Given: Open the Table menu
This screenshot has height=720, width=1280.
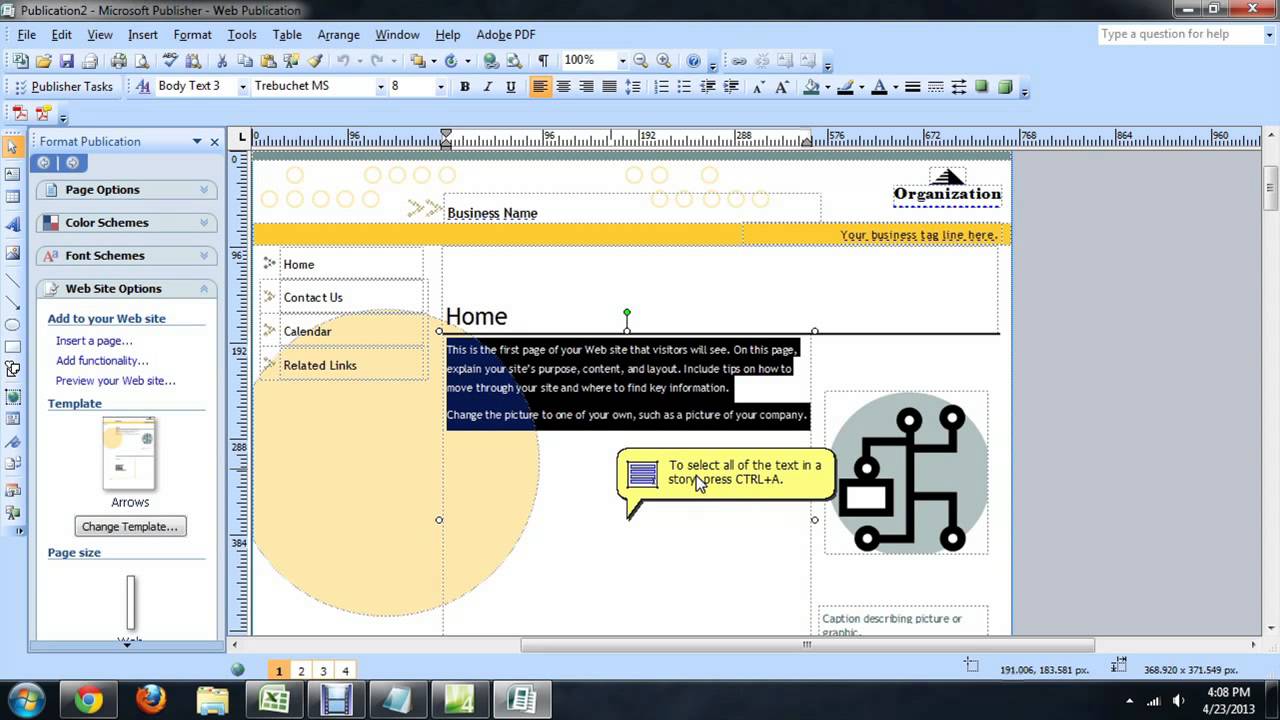Looking at the screenshot, I should (x=287, y=35).
